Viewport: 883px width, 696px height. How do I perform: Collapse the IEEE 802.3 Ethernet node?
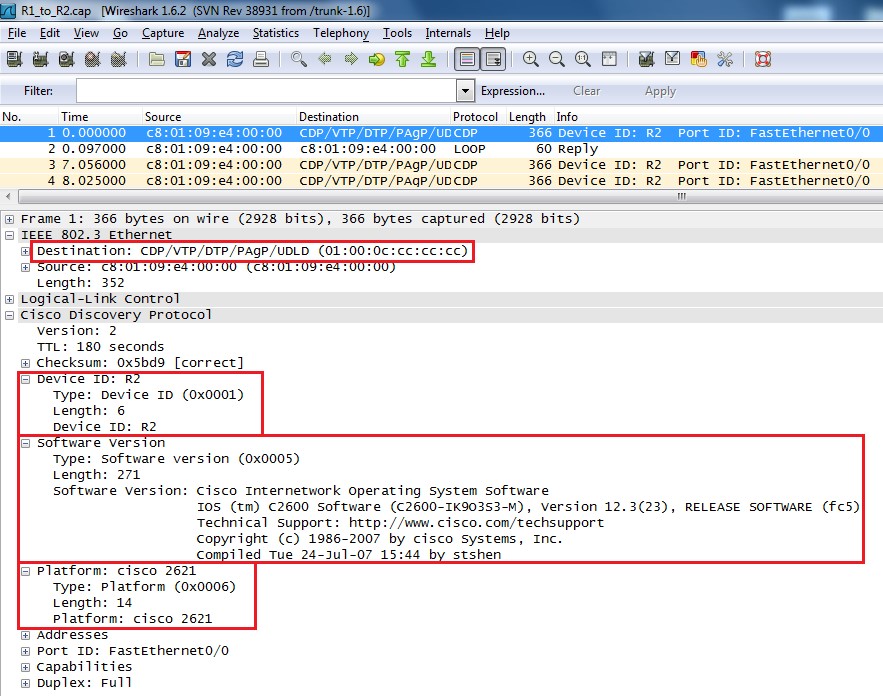point(10,235)
